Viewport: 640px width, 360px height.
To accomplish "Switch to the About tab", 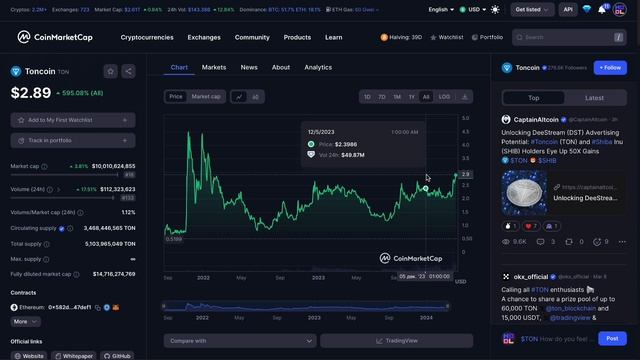I will (281, 67).
